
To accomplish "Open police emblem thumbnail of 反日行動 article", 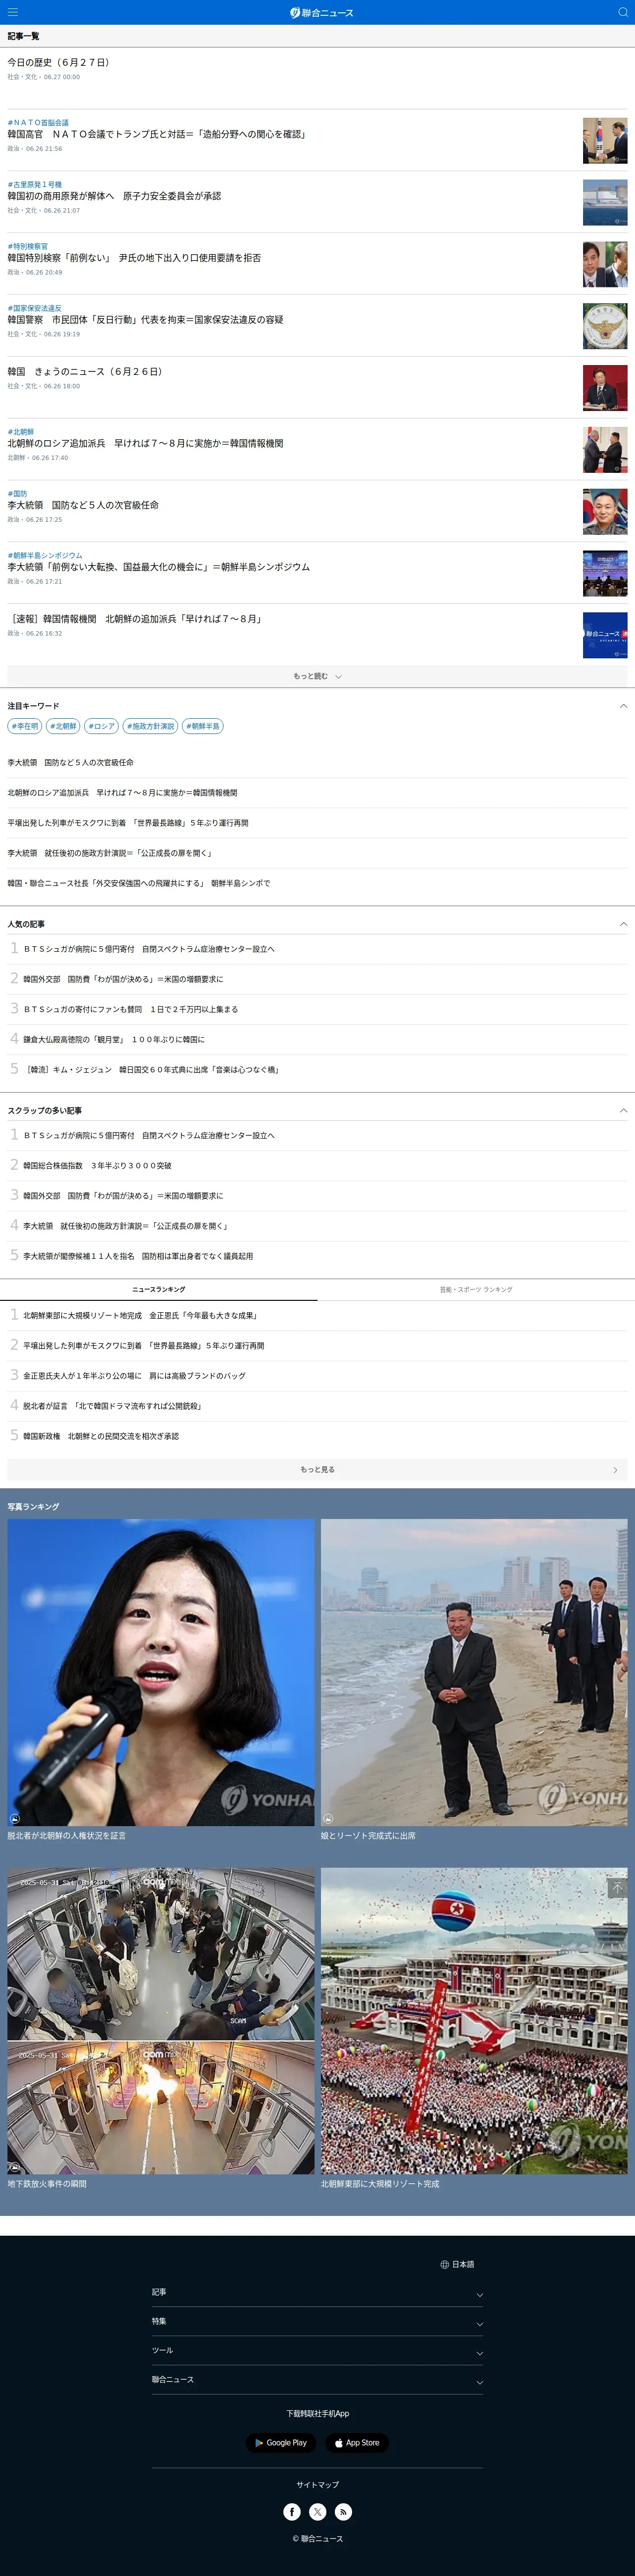I will pyautogui.click(x=605, y=326).
